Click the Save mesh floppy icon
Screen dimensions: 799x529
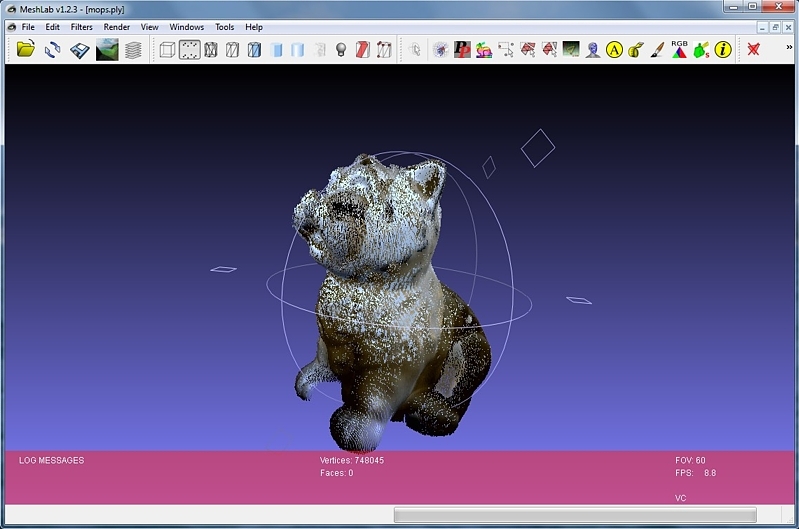pyautogui.click(x=80, y=49)
